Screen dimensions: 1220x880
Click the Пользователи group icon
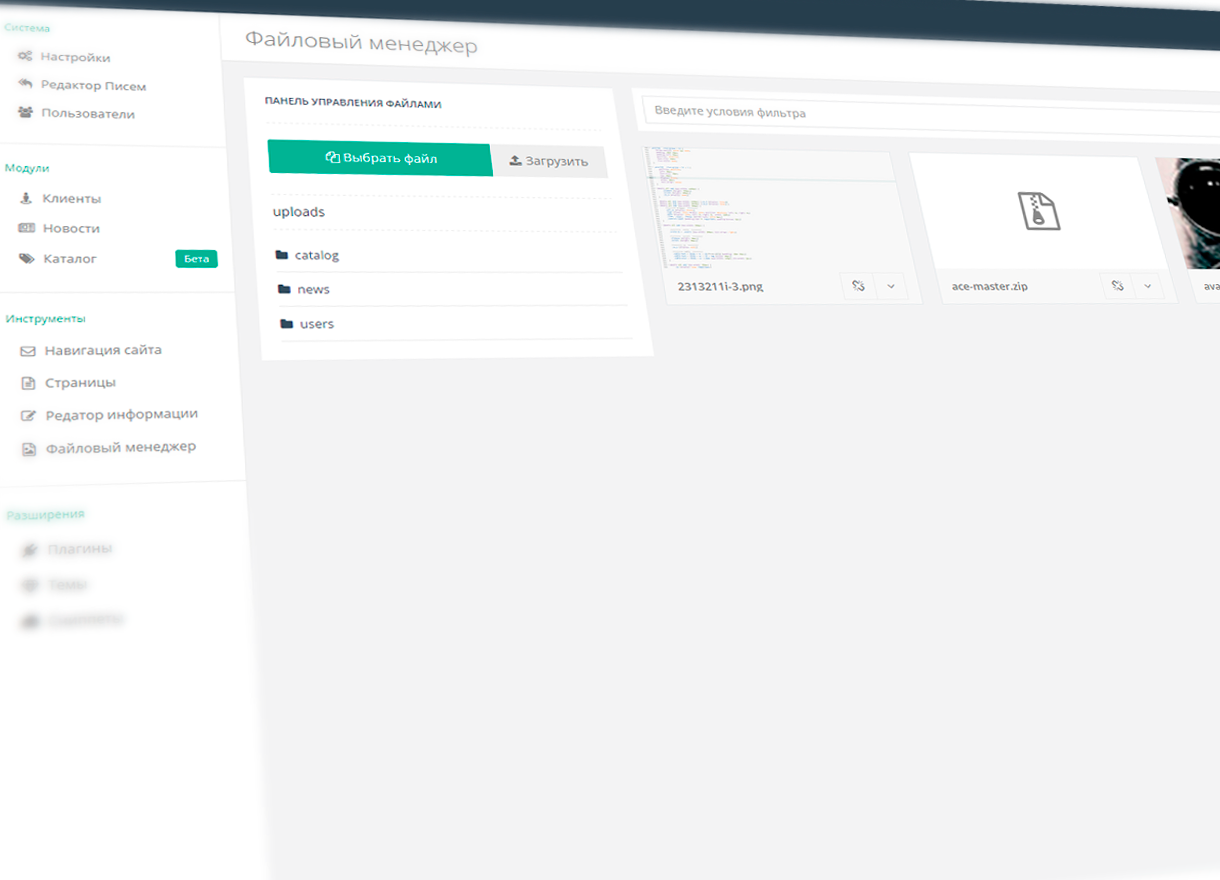[x=25, y=112]
